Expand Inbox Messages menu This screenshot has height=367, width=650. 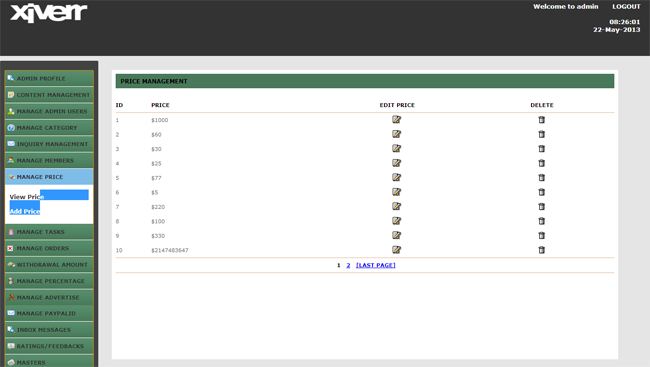[49, 330]
